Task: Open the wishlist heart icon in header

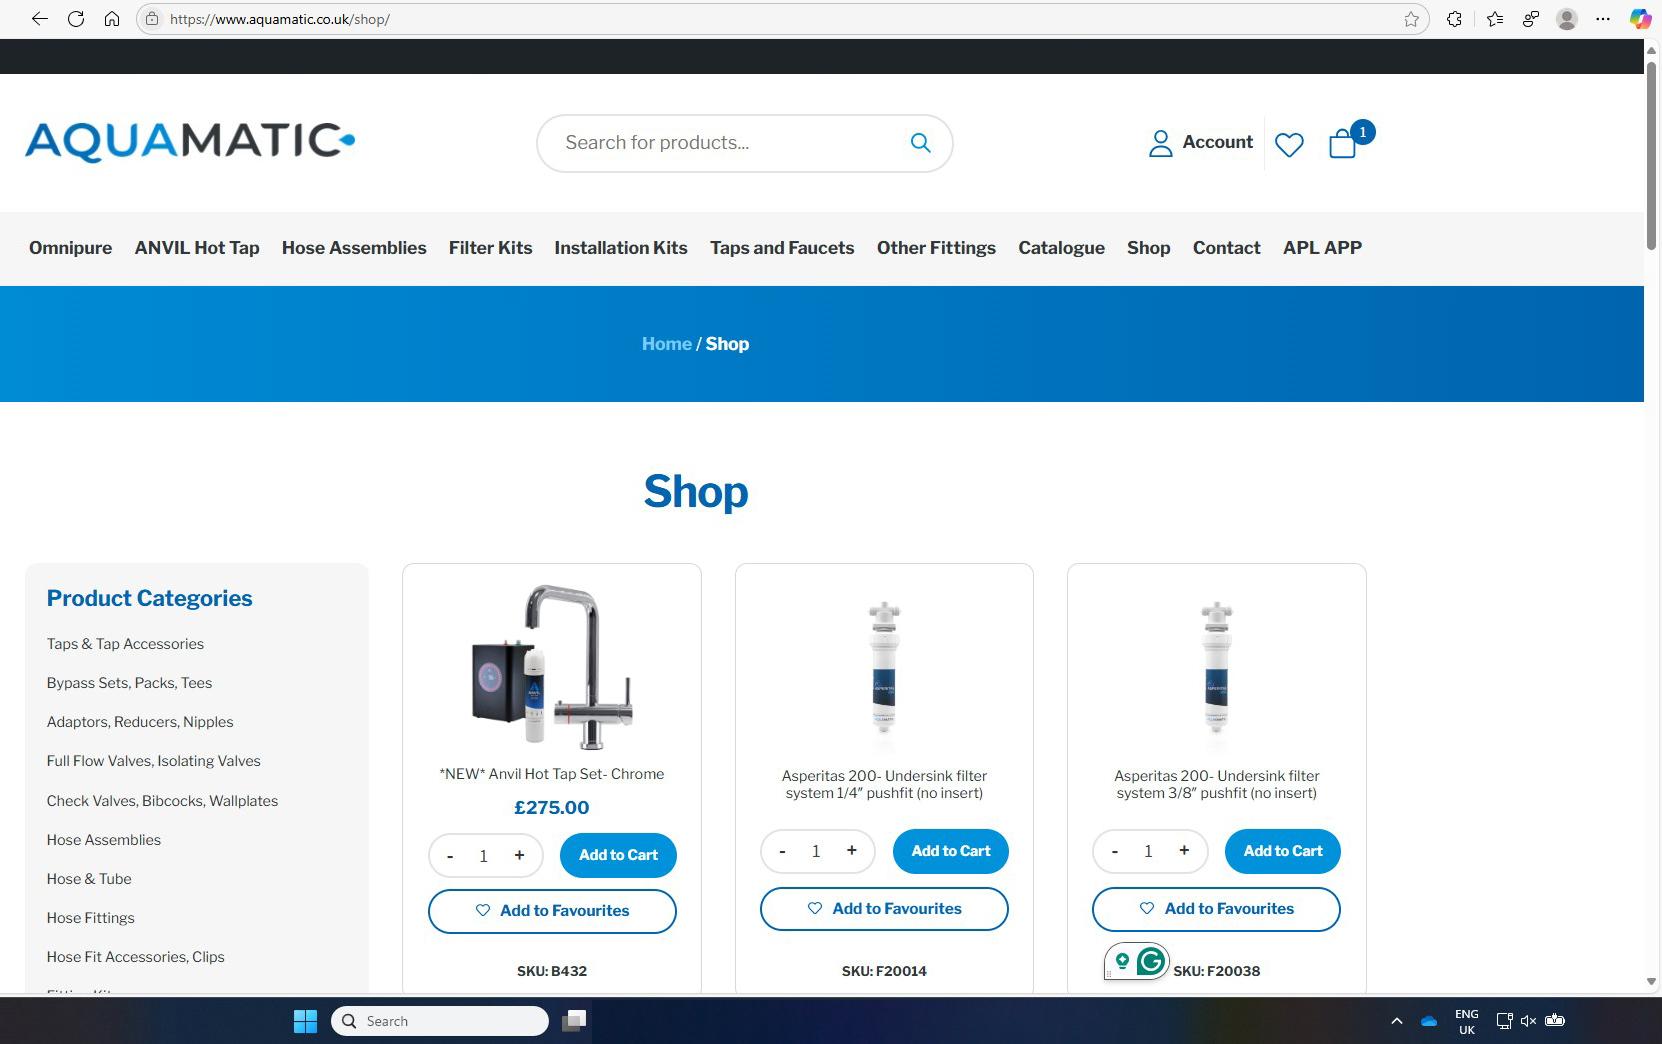Action: coord(1289,145)
